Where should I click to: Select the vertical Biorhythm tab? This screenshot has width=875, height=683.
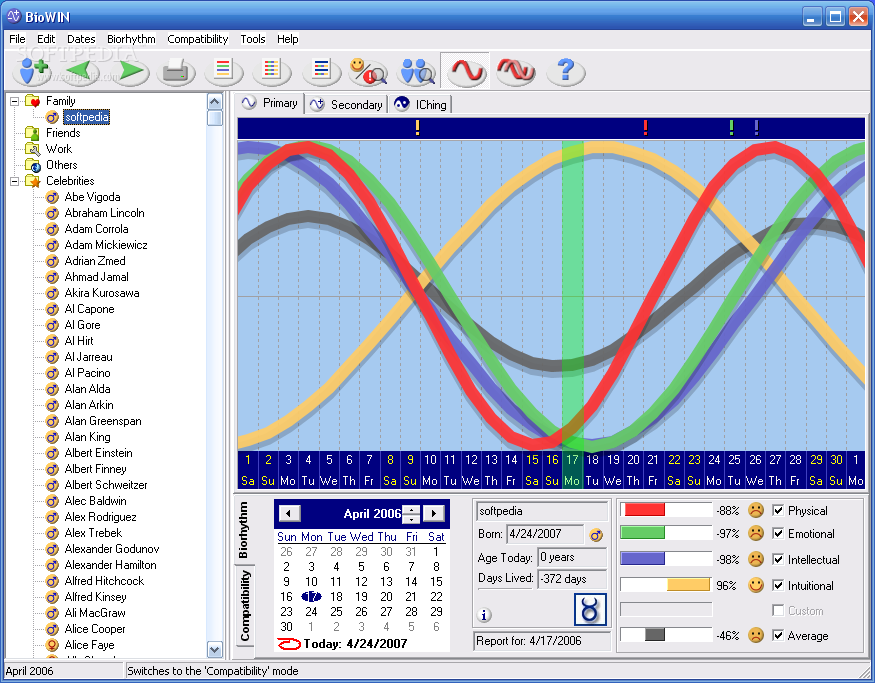pos(243,530)
